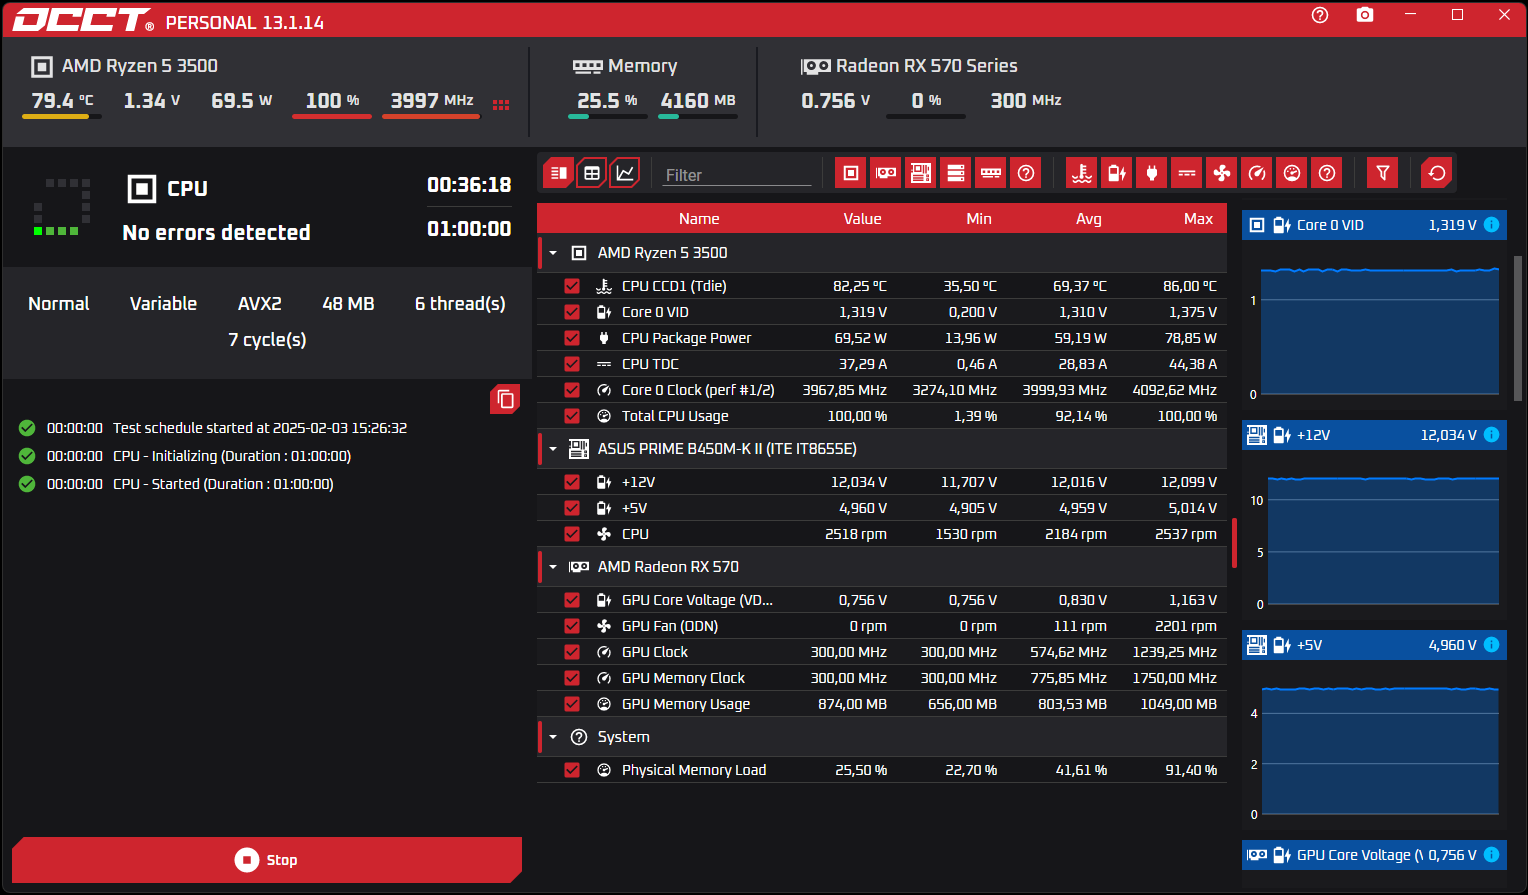1528x895 pixels.
Task: Toggle the current sensor filter icon
Action: (1187, 173)
